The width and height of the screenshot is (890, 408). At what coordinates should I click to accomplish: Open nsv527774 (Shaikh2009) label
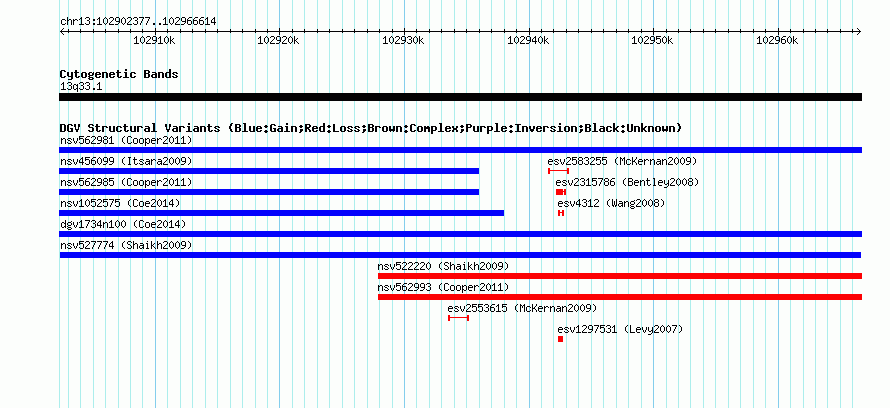pos(126,245)
